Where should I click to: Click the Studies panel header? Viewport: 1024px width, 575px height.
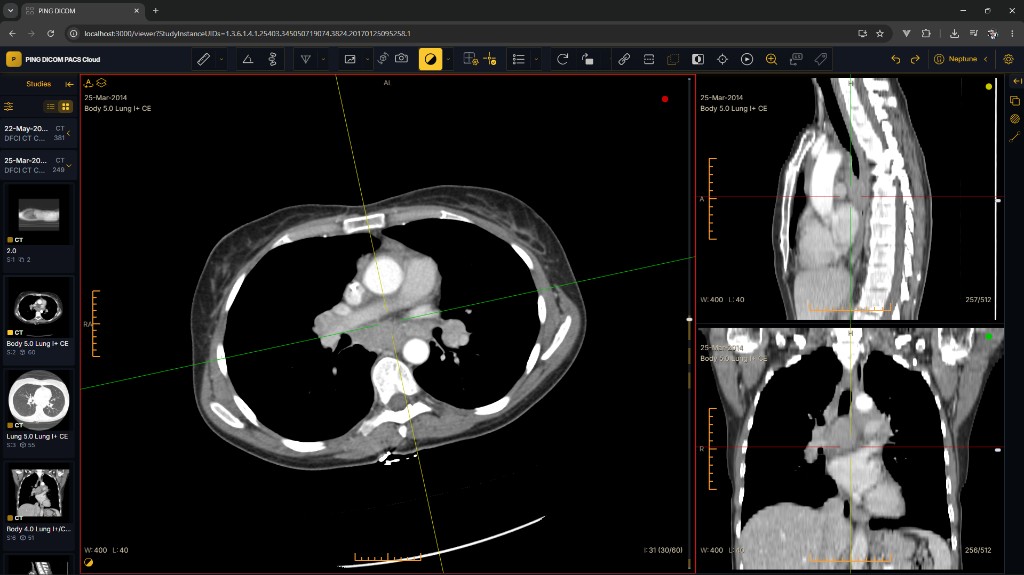(x=39, y=84)
